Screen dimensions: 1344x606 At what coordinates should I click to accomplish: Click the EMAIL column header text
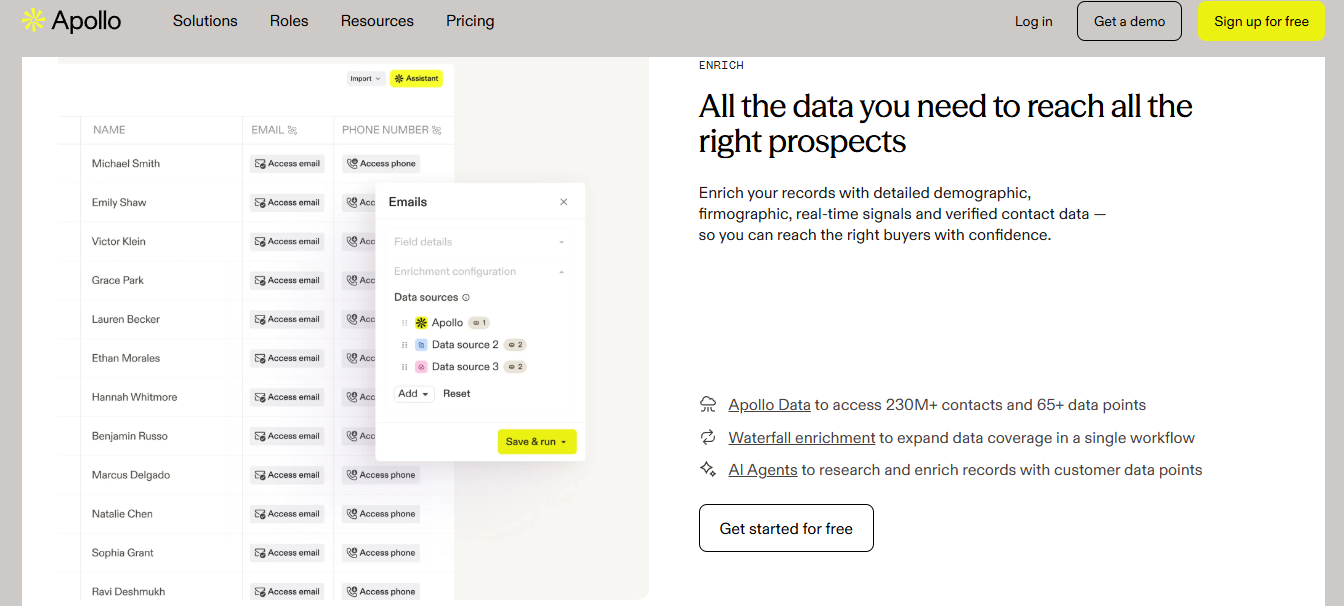pos(268,130)
